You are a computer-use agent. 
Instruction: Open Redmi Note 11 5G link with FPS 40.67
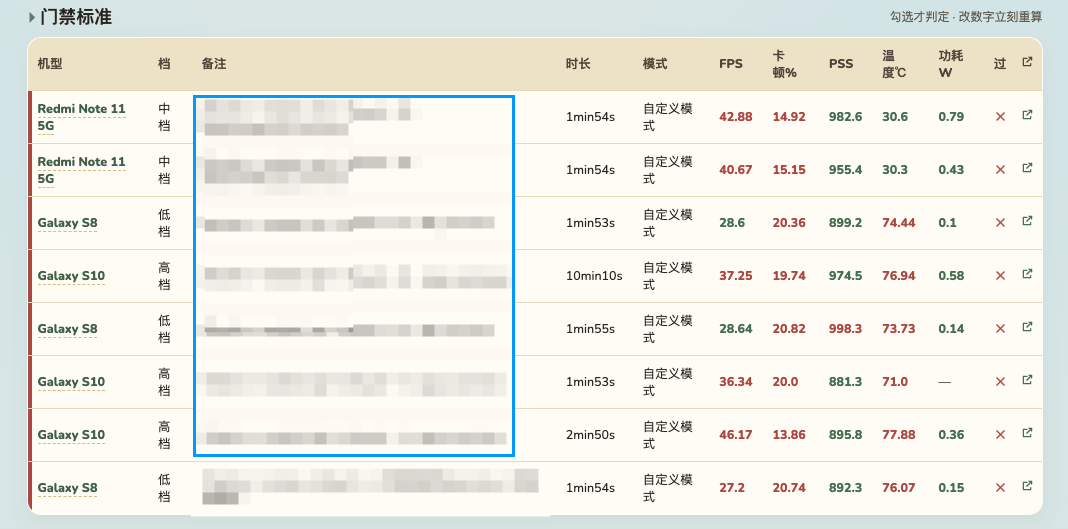[81, 170]
